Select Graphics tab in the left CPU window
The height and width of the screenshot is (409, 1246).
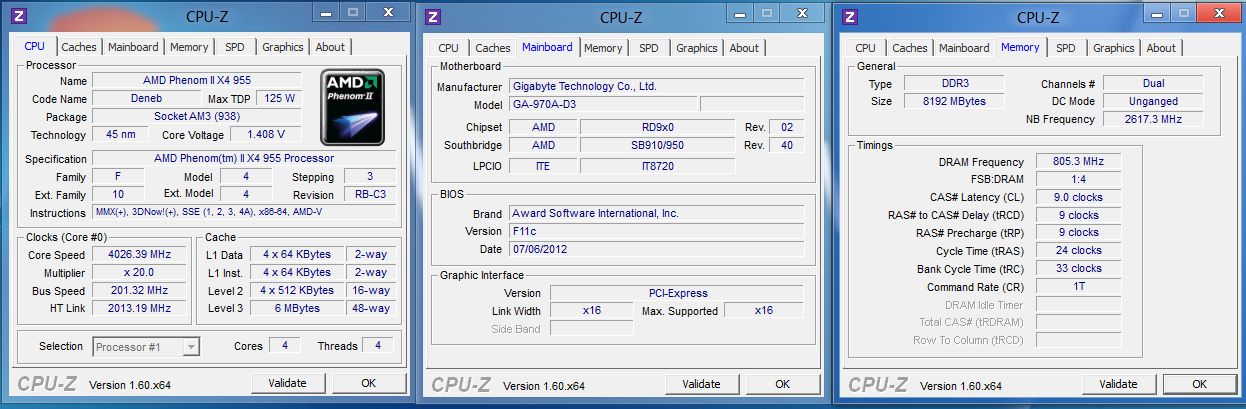(283, 47)
